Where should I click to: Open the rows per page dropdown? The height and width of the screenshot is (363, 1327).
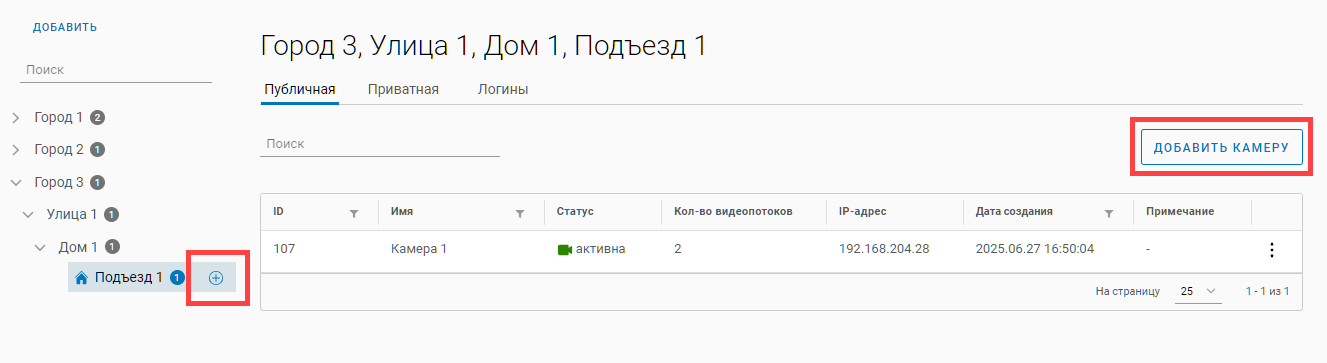click(x=1199, y=291)
